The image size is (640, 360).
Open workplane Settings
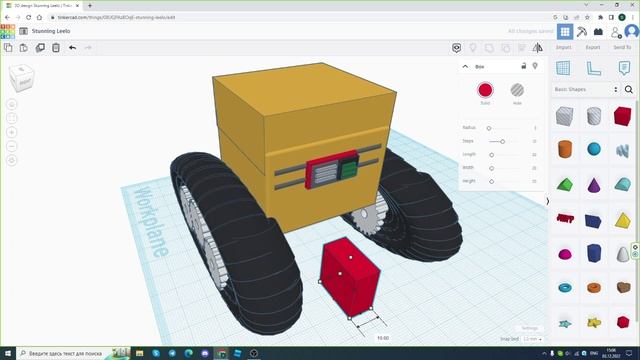pos(529,328)
